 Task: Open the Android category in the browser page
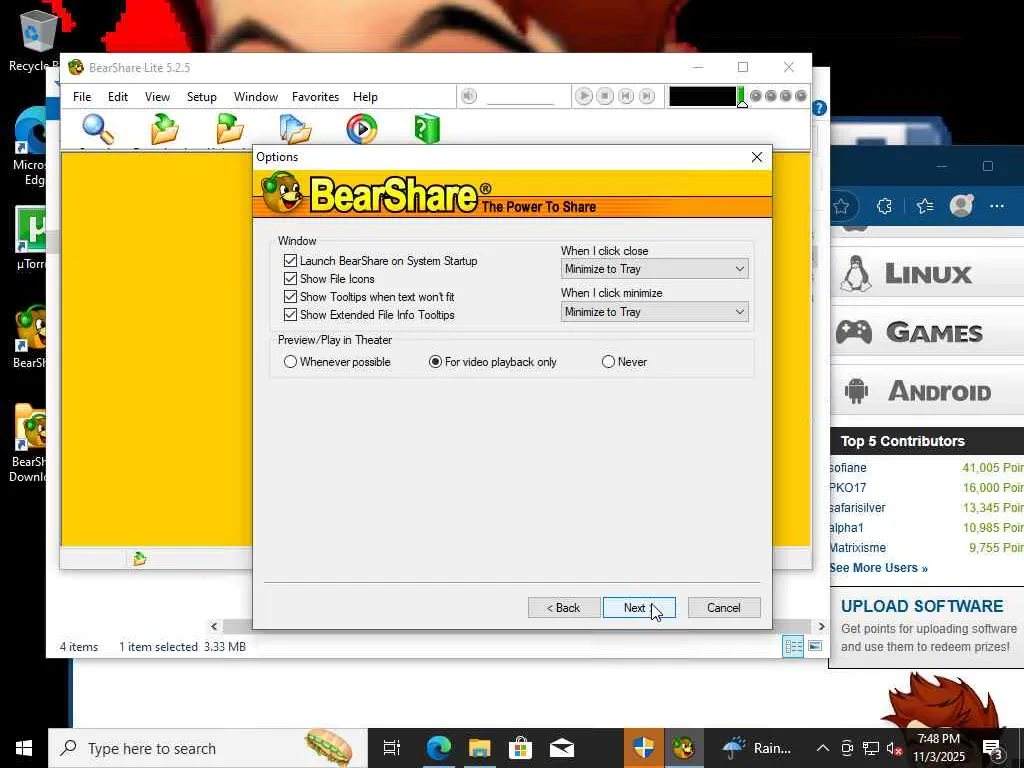coord(928,391)
